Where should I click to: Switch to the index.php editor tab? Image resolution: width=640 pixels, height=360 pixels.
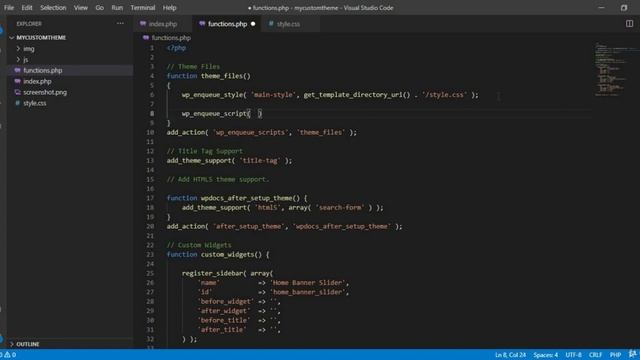pos(162,24)
